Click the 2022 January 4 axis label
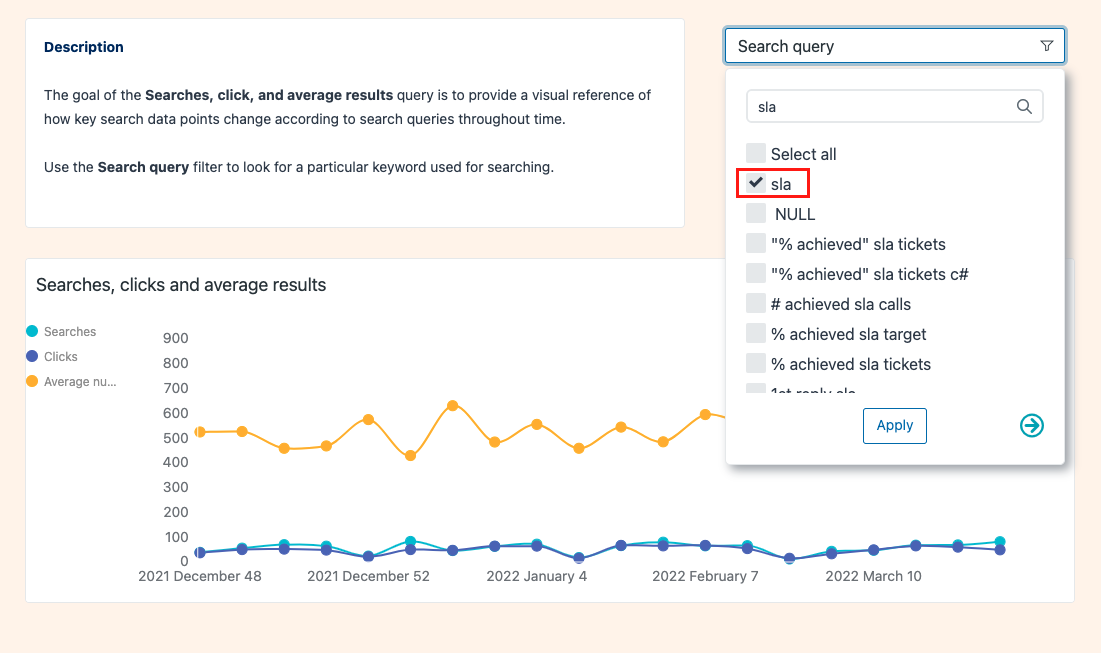 537,577
